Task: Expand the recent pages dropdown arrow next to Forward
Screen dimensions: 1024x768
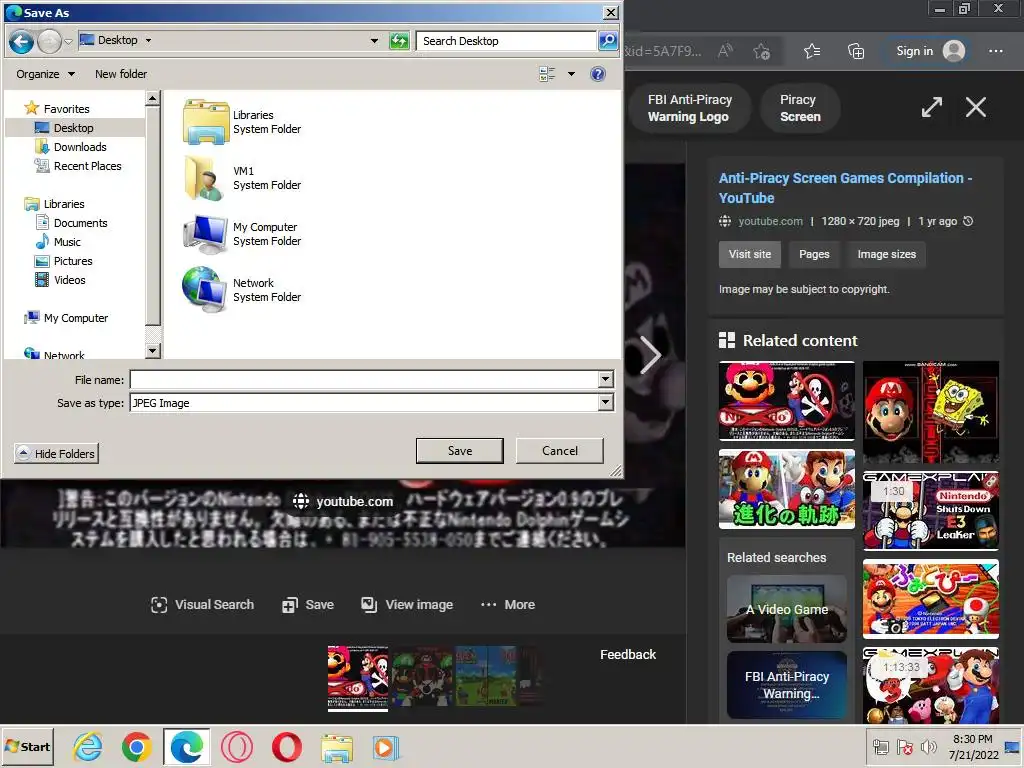Action: point(69,42)
